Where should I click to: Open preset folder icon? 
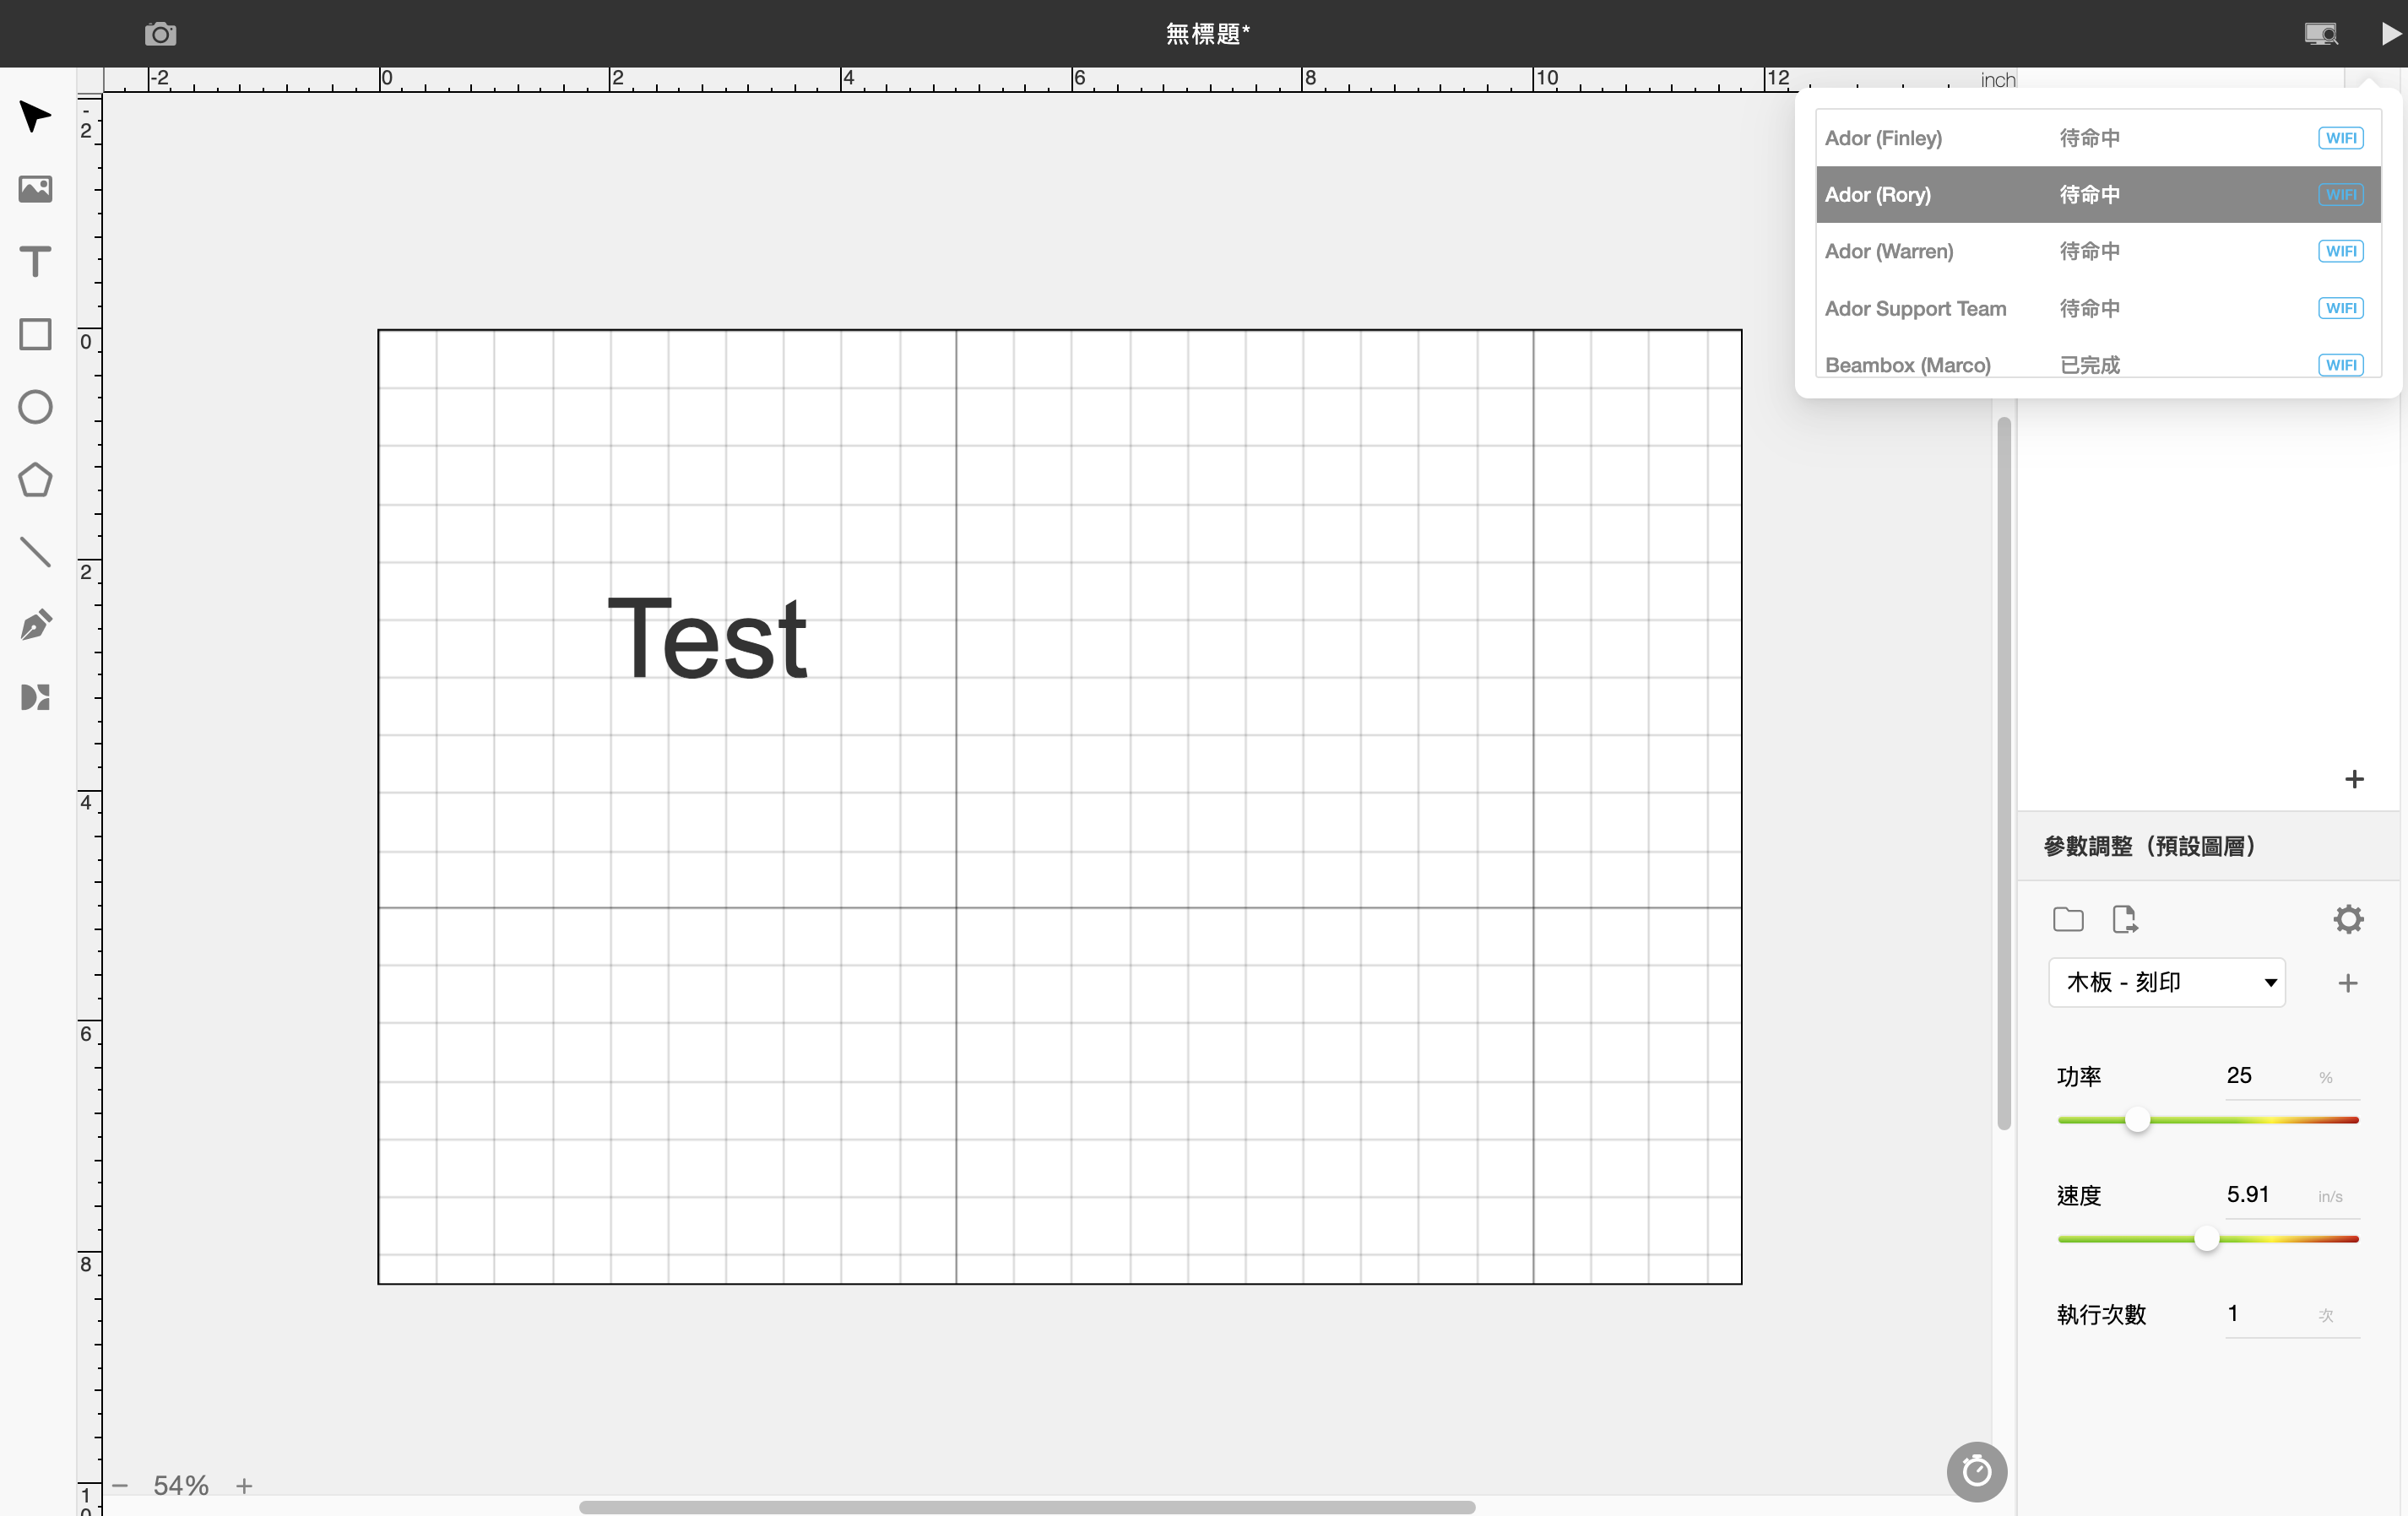tap(2068, 919)
